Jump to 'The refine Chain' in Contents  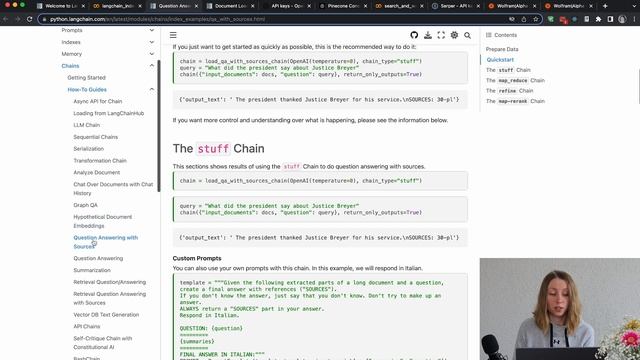[x=509, y=91]
